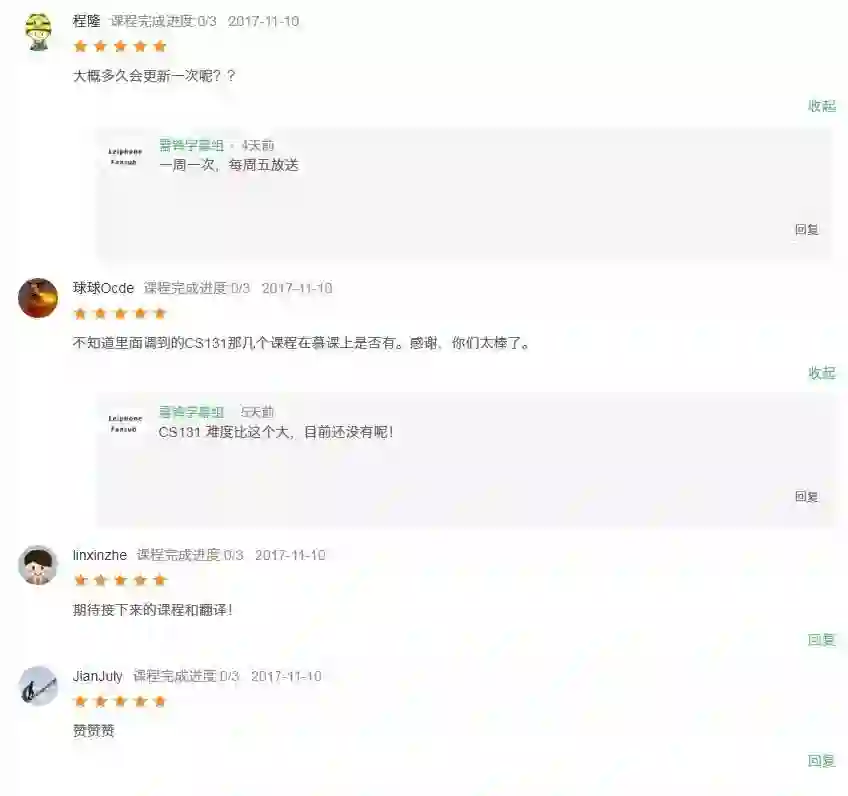Collapse replies under 球球Ocde's comment with 收起

[822, 373]
